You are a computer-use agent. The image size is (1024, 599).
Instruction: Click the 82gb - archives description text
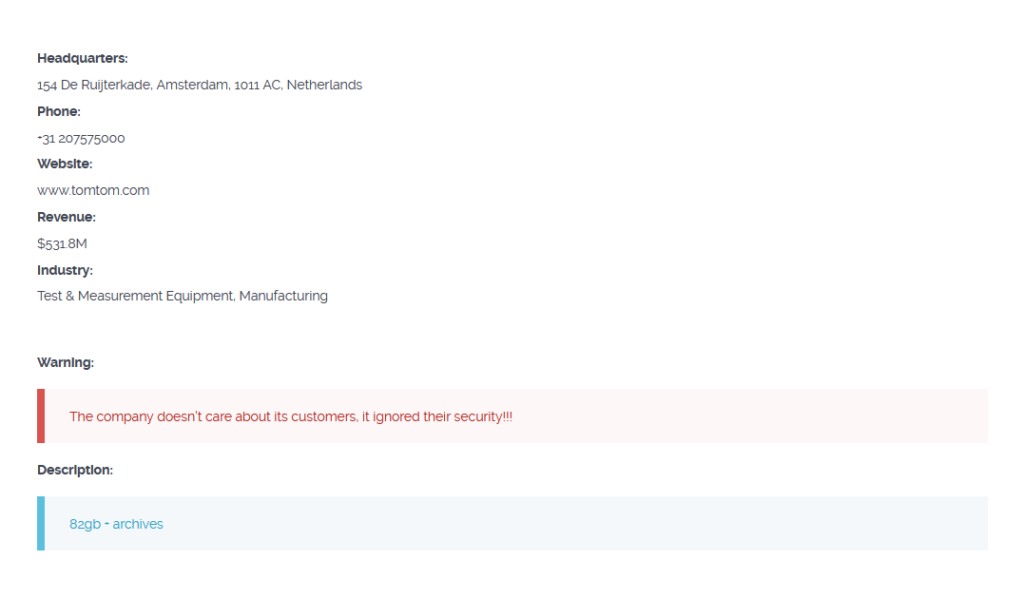click(116, 524)
